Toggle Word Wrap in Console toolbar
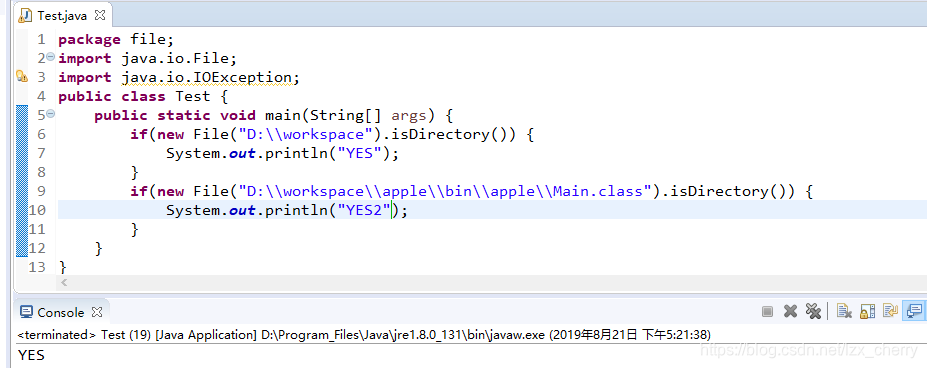The image size is (927, 368). 890,311
